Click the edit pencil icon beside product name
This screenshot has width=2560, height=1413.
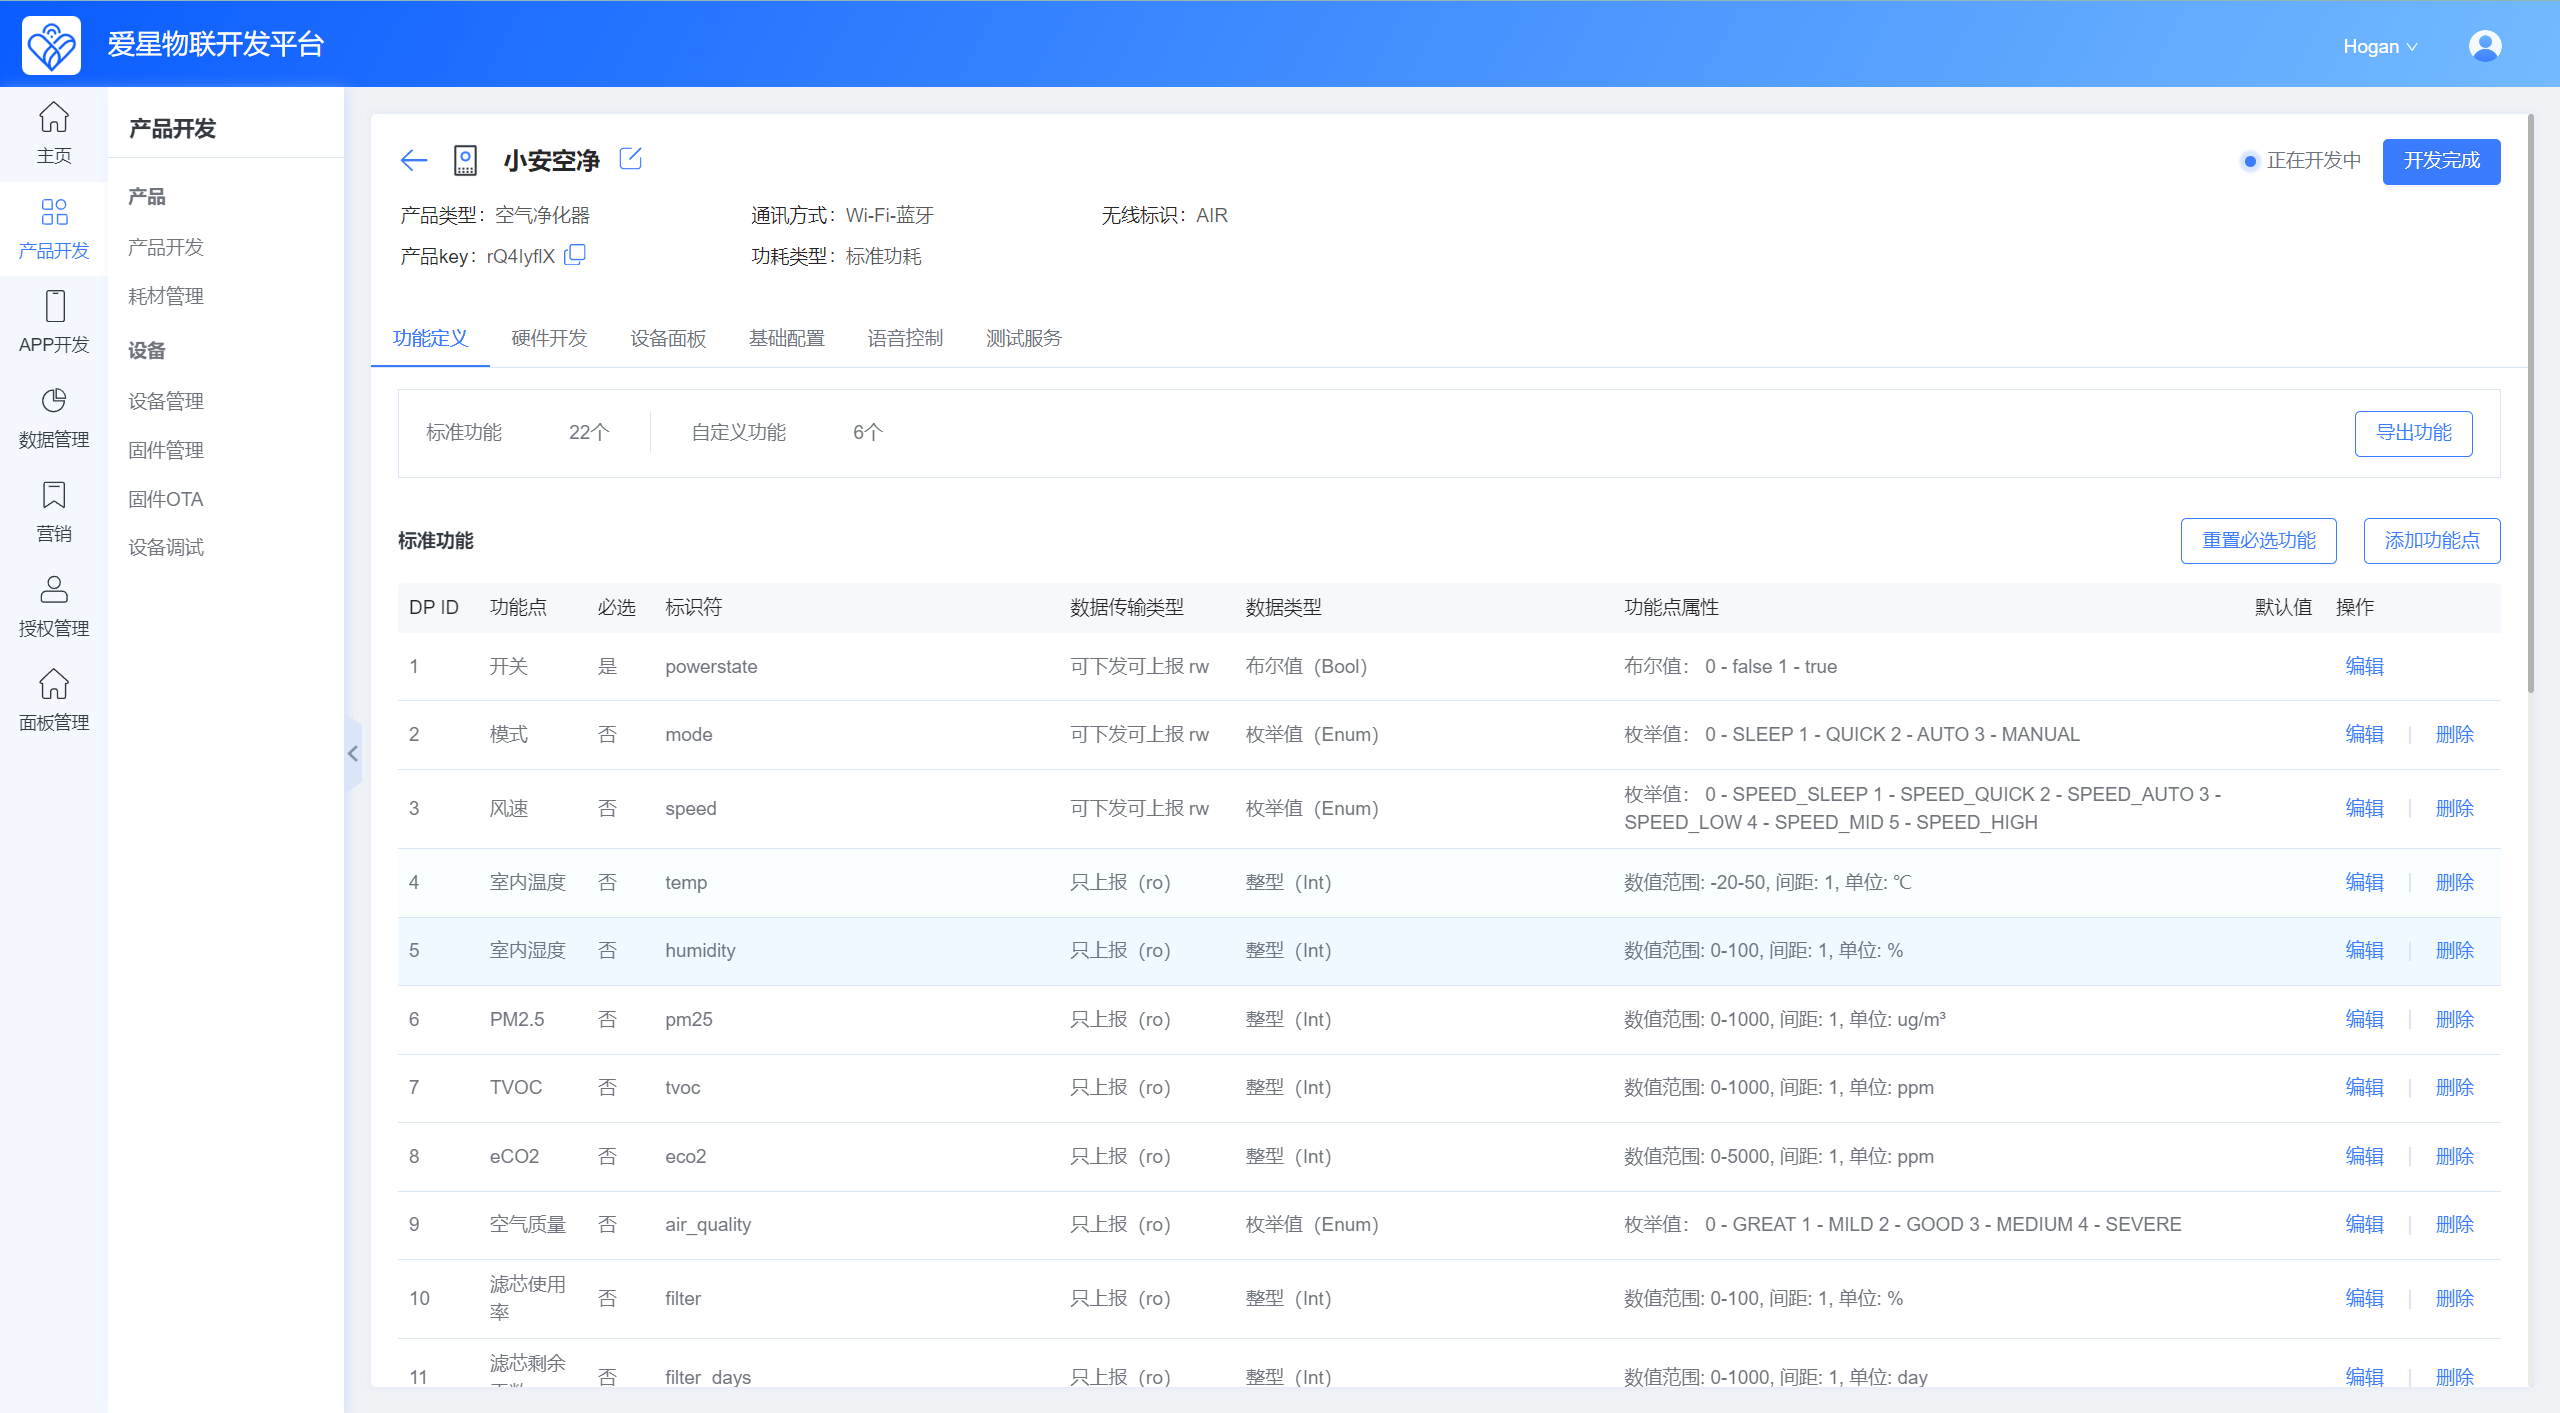630,159
